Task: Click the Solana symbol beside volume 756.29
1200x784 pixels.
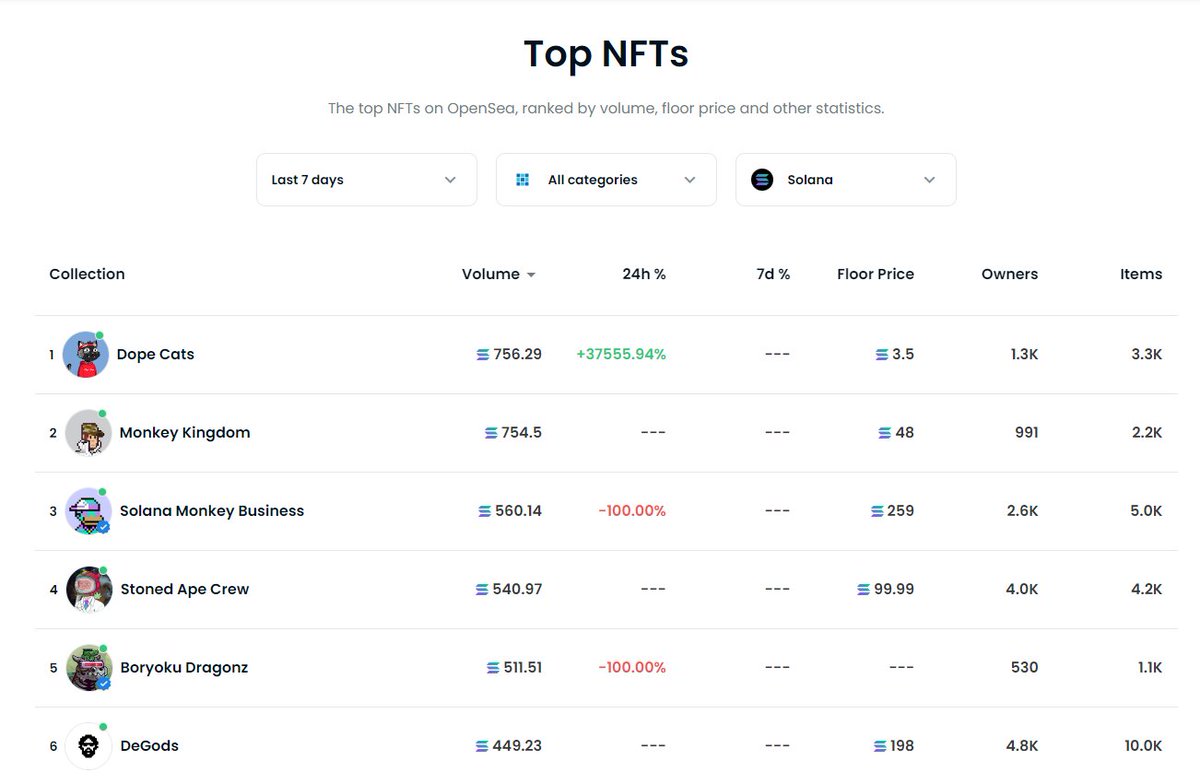Action: (483, 355)
